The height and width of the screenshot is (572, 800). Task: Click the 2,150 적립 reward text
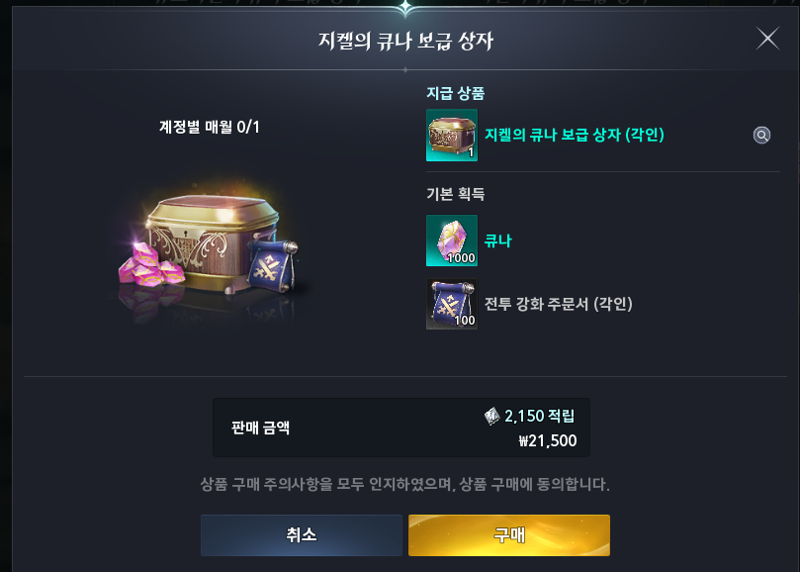[539, 416]
